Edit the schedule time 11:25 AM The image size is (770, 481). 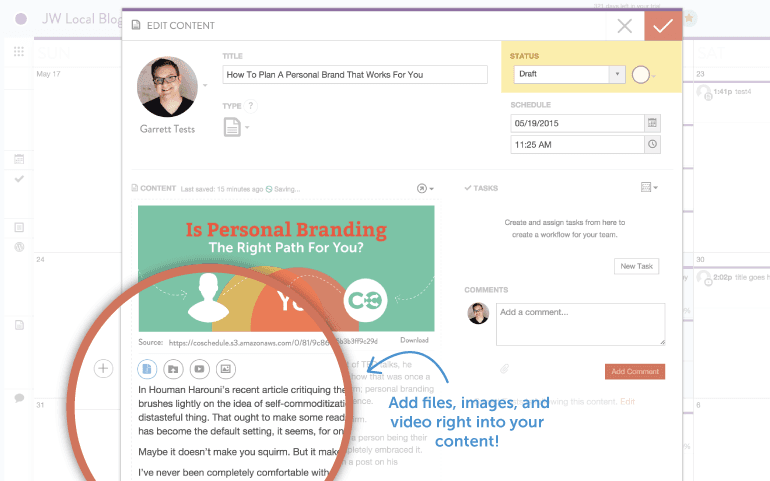[x=577, y=144]
